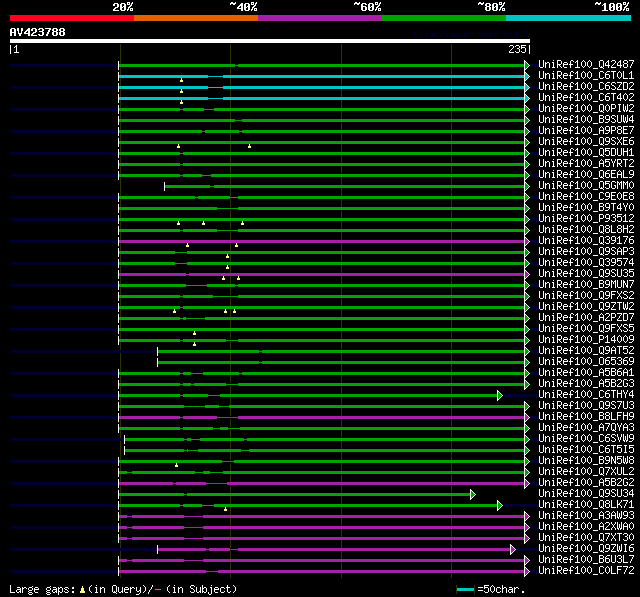
Task: Select UniRef100_Q9ZTW2 label
Action: (586, 307)
